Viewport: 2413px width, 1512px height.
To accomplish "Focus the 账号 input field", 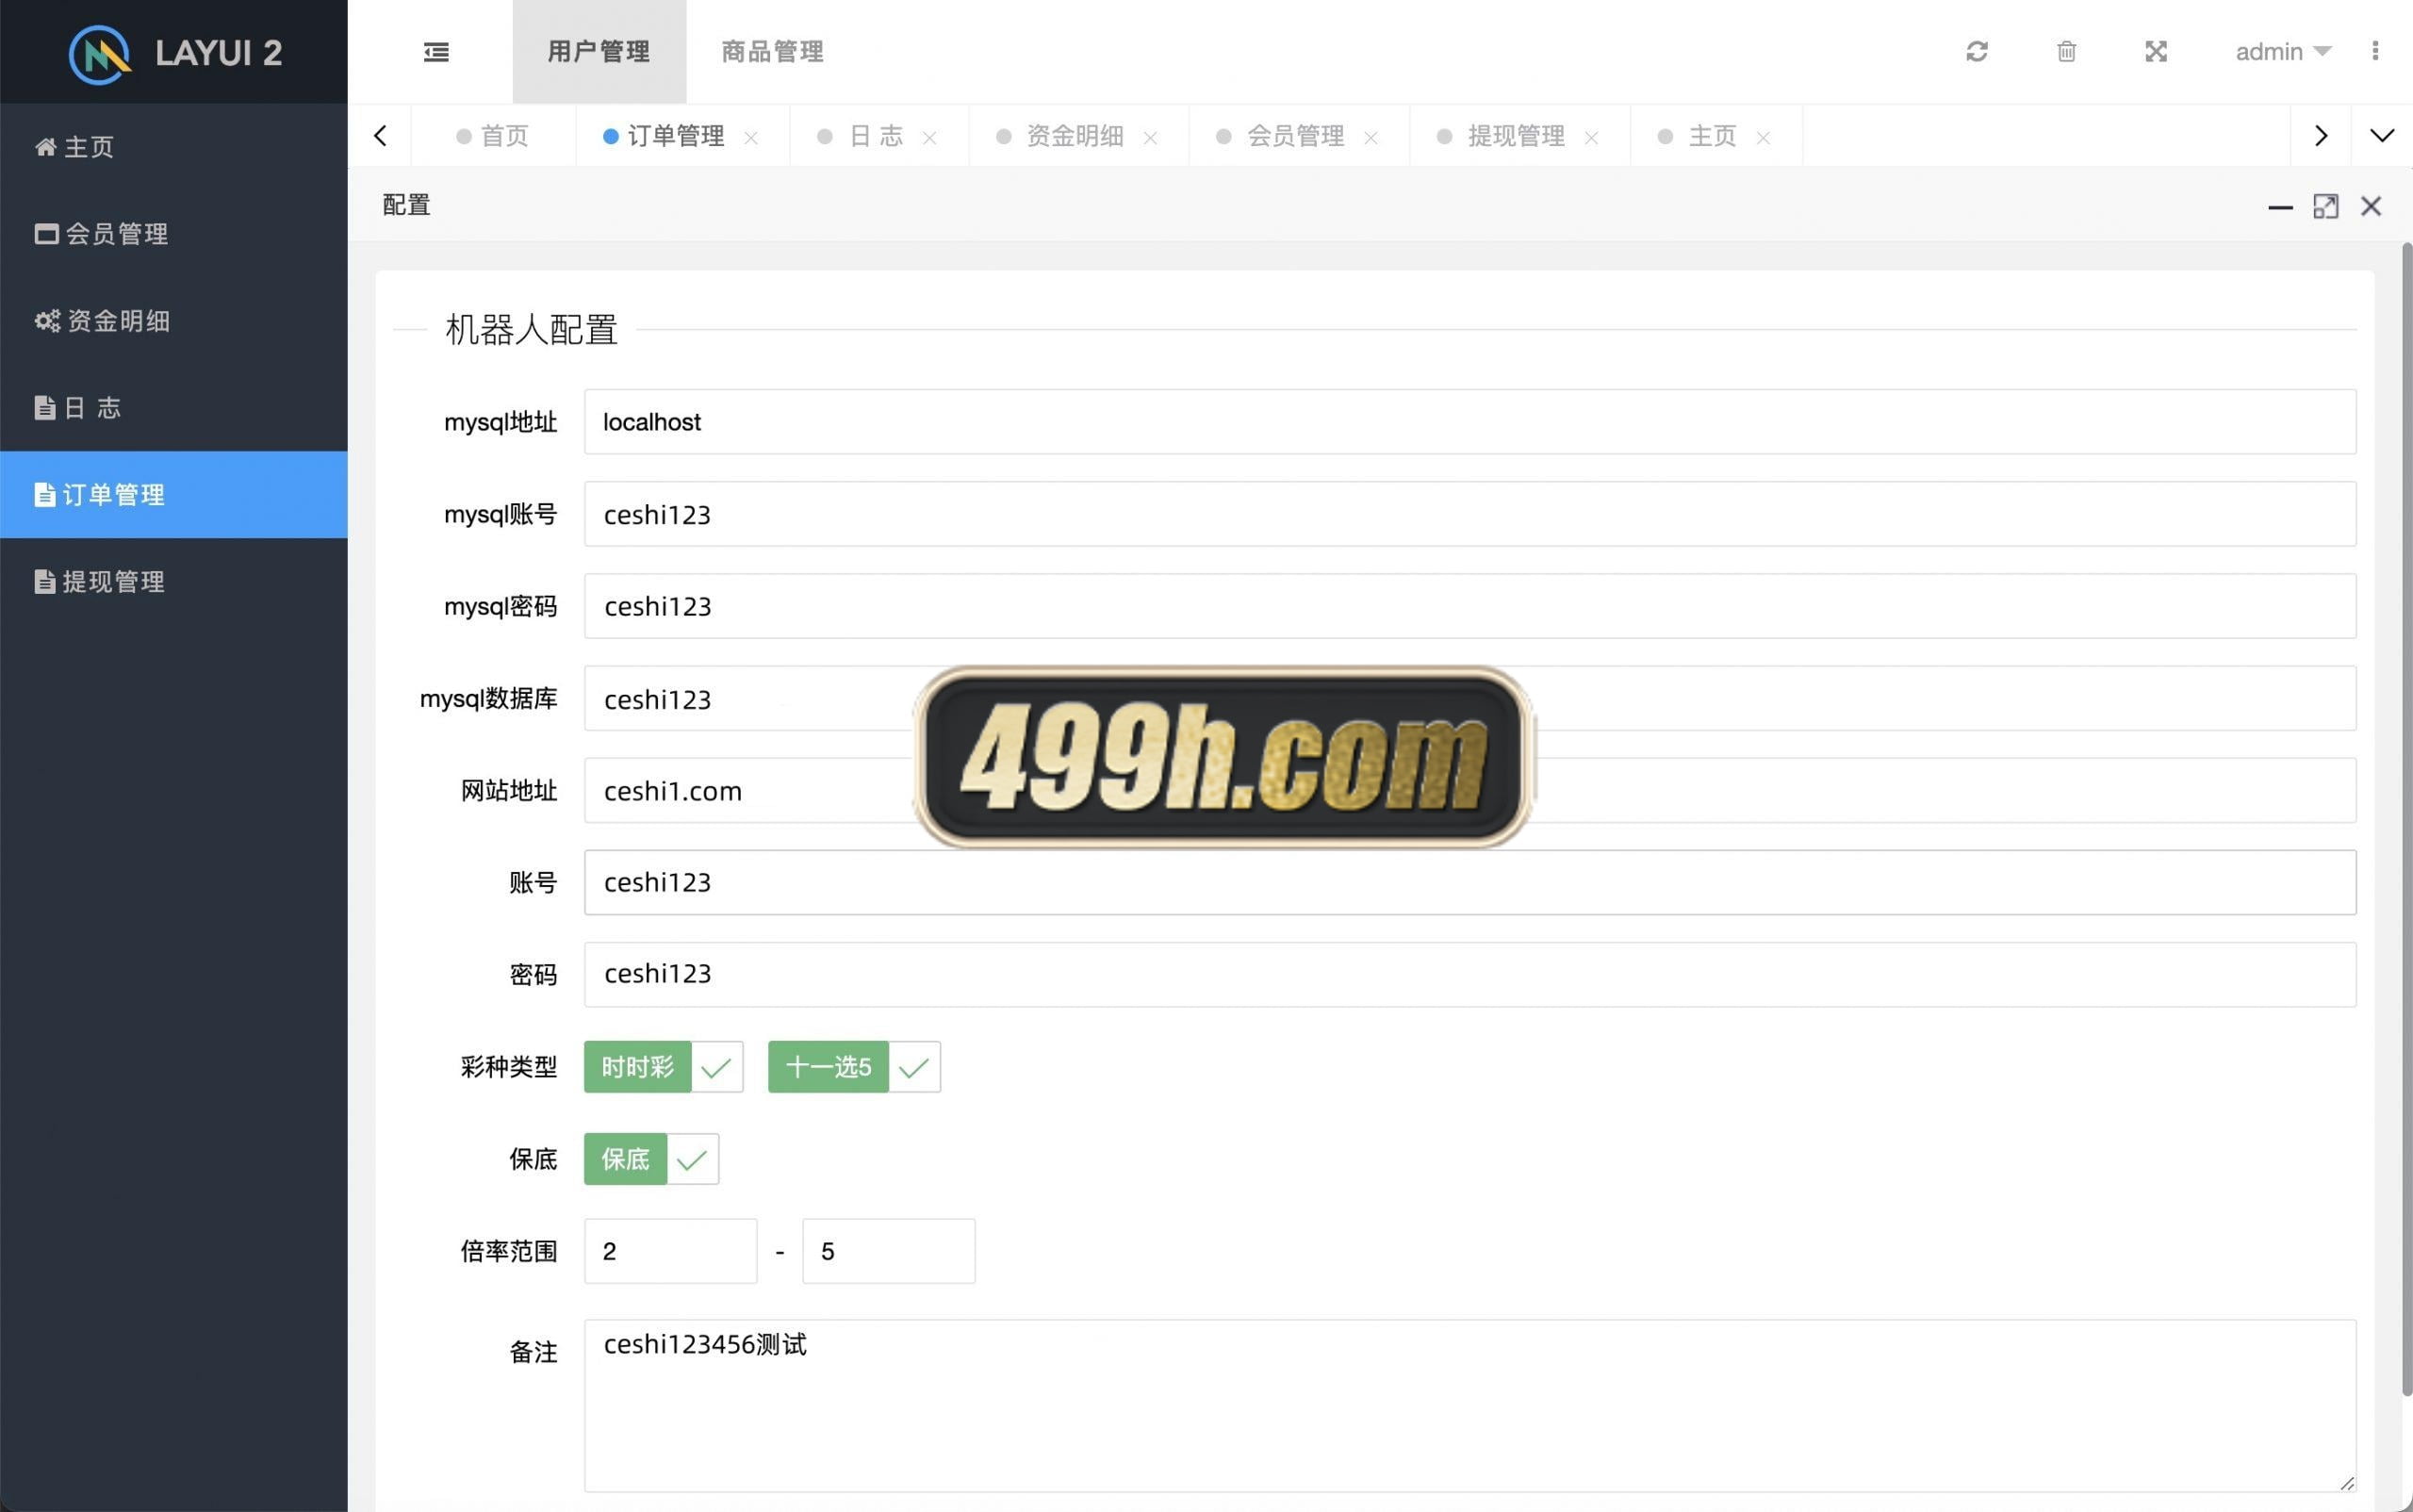I will pos(1470,882).
